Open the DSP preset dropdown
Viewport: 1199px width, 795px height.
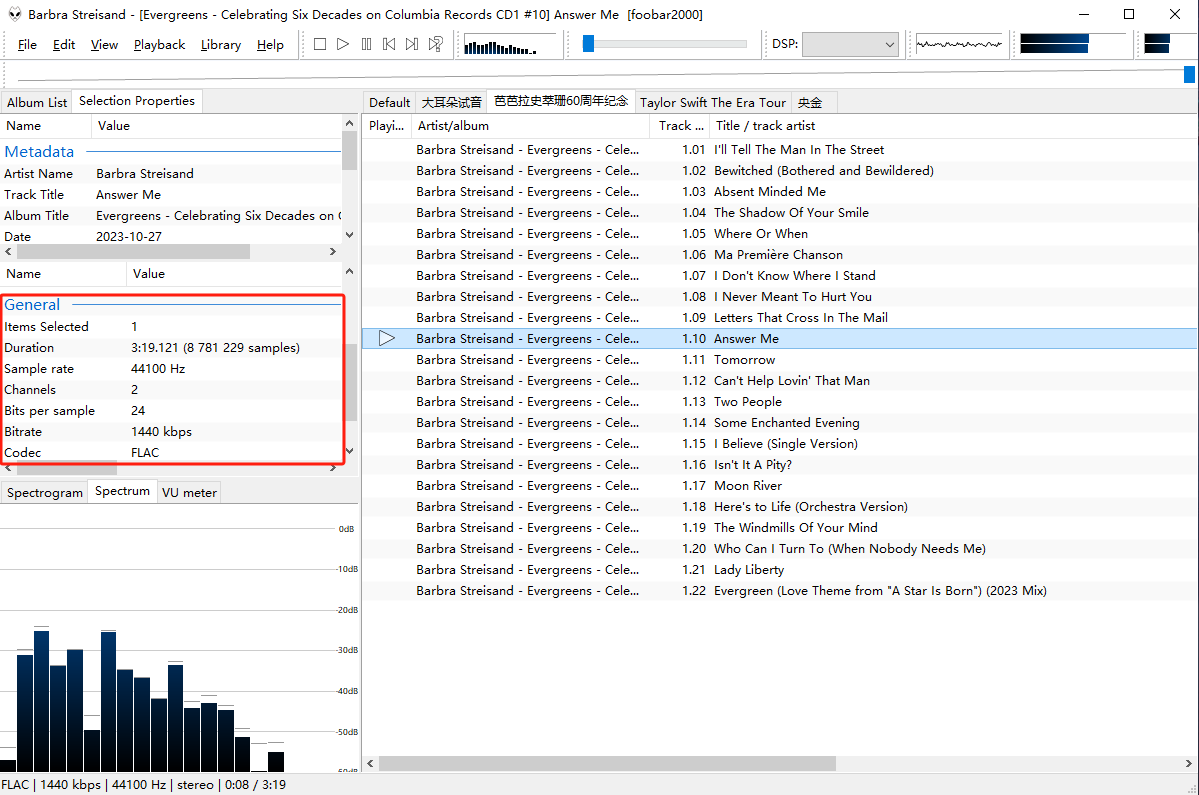850,45
